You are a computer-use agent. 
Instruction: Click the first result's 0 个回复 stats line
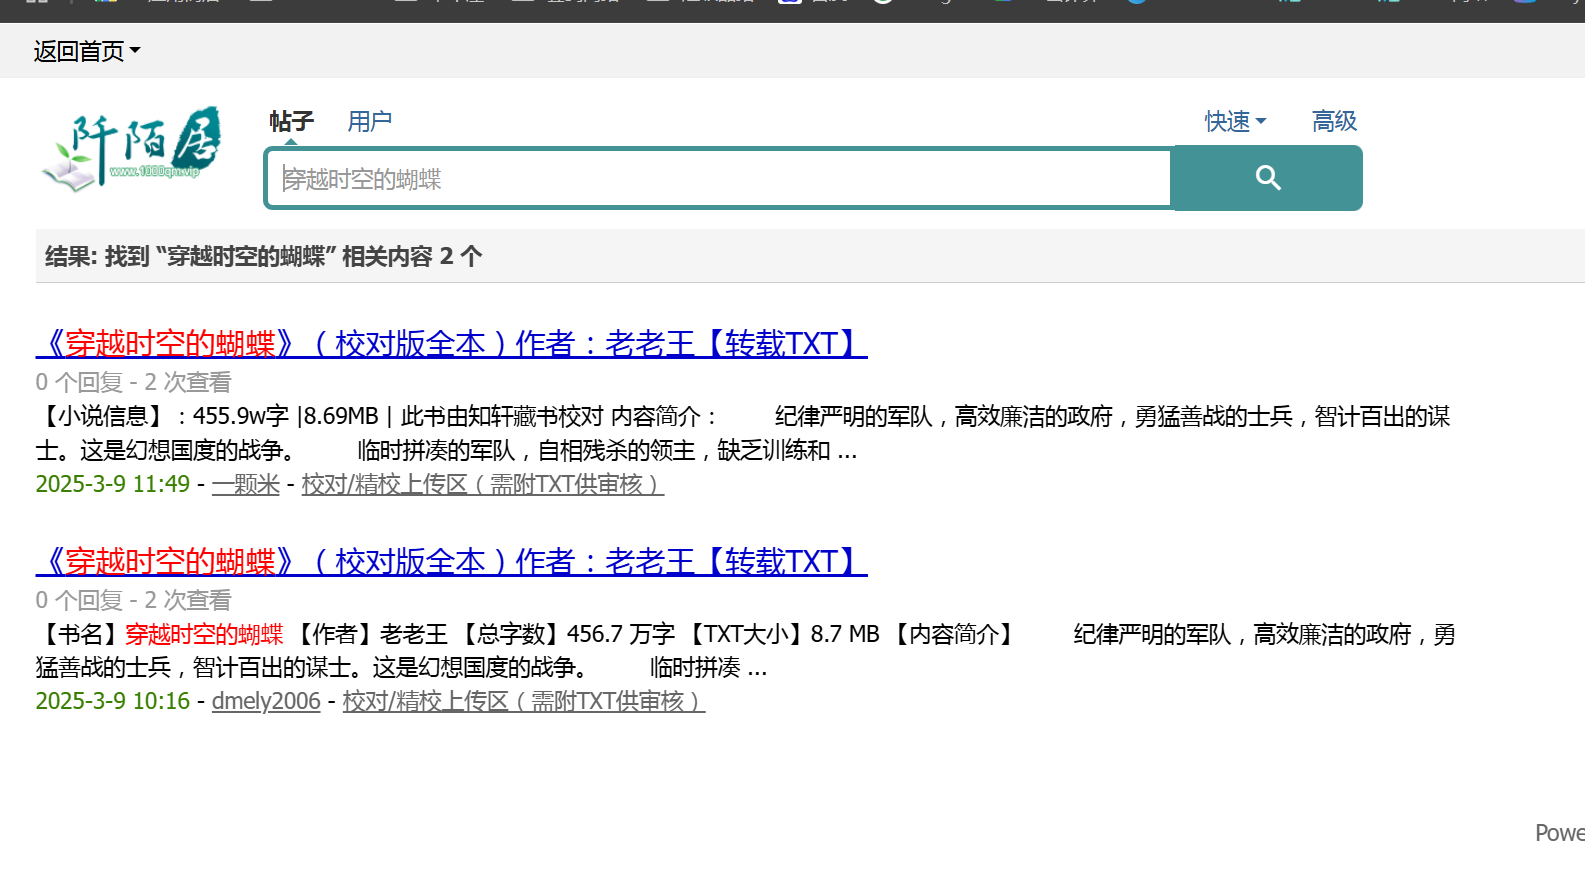(x=133, y=382)
